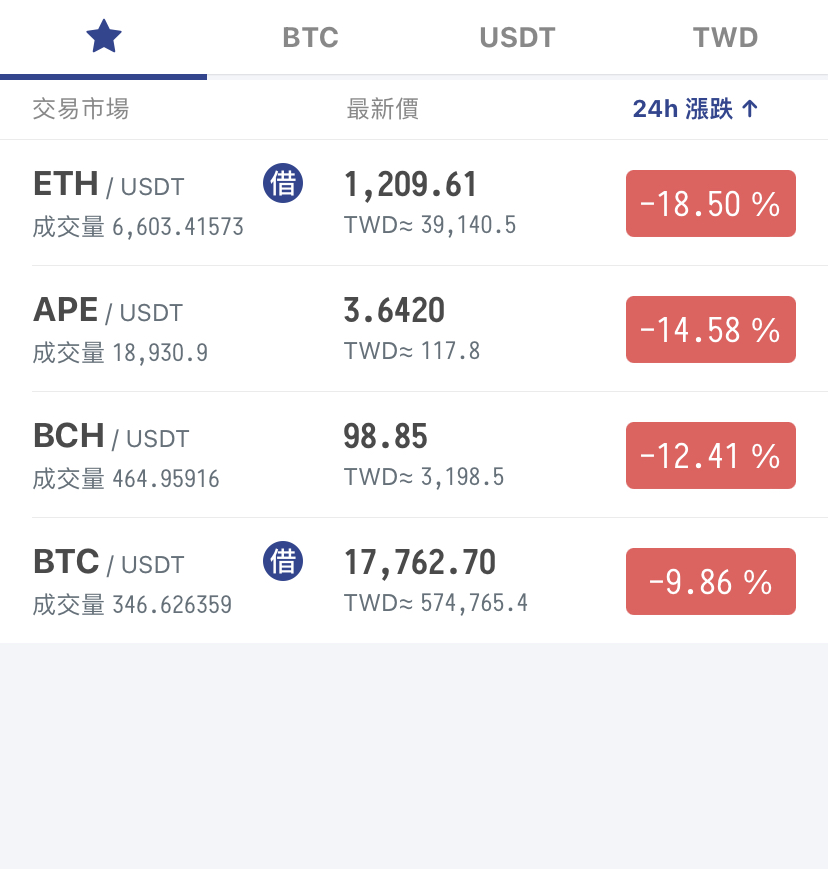This screenshot has width=828, height=869.
Task: Select the ETH price 1,209.61
Action: 410,185
